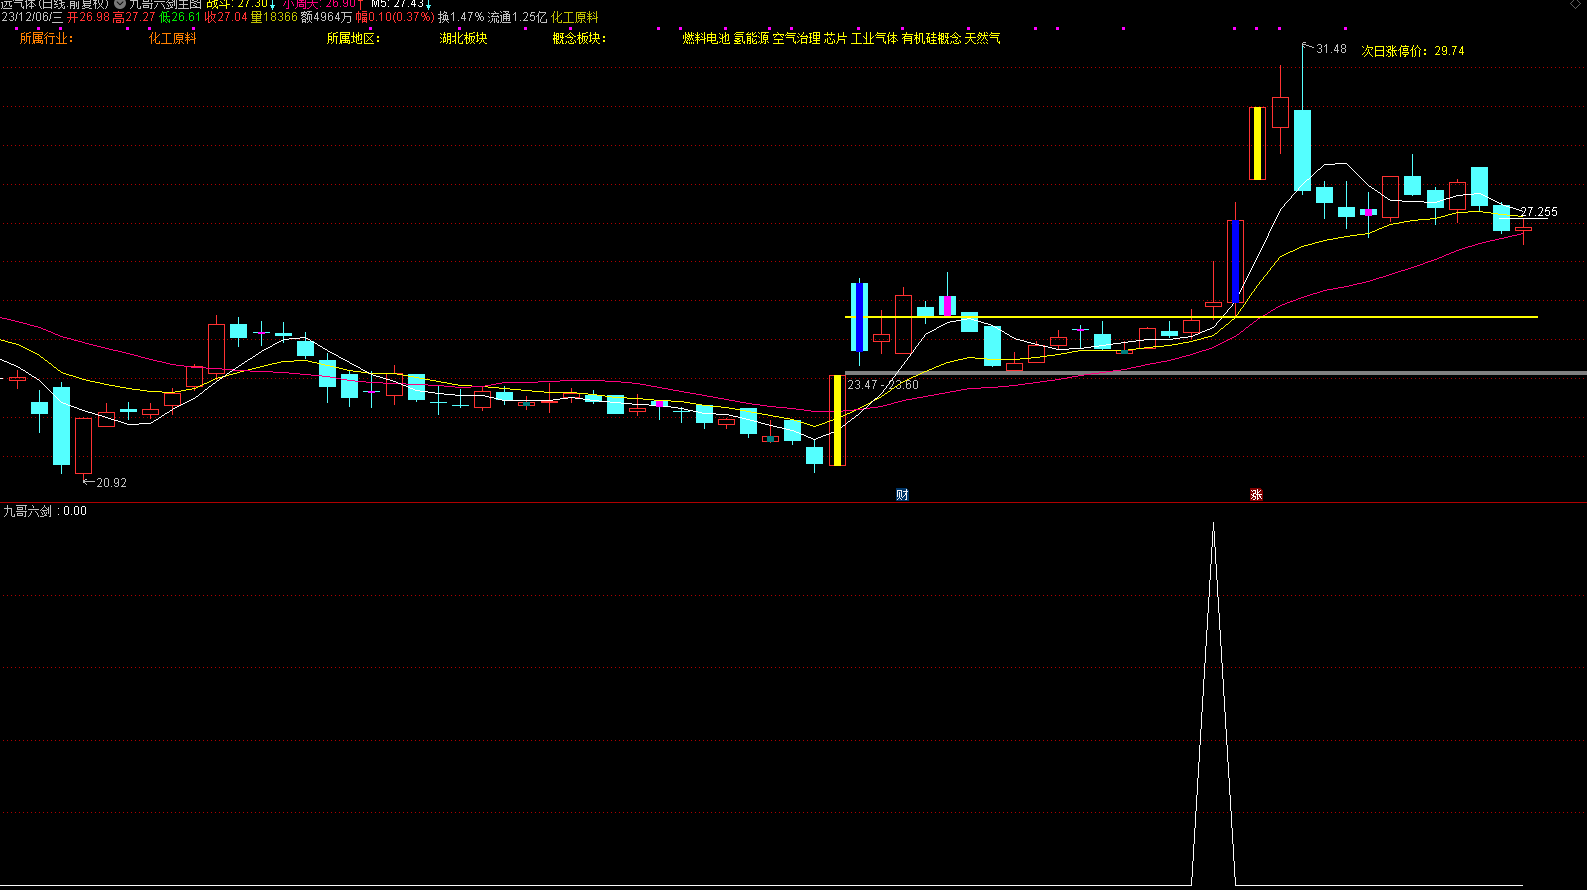1587x890 pixels.
Task: Click the 涨 limit-up event marker
Action: click(1256, 495)
